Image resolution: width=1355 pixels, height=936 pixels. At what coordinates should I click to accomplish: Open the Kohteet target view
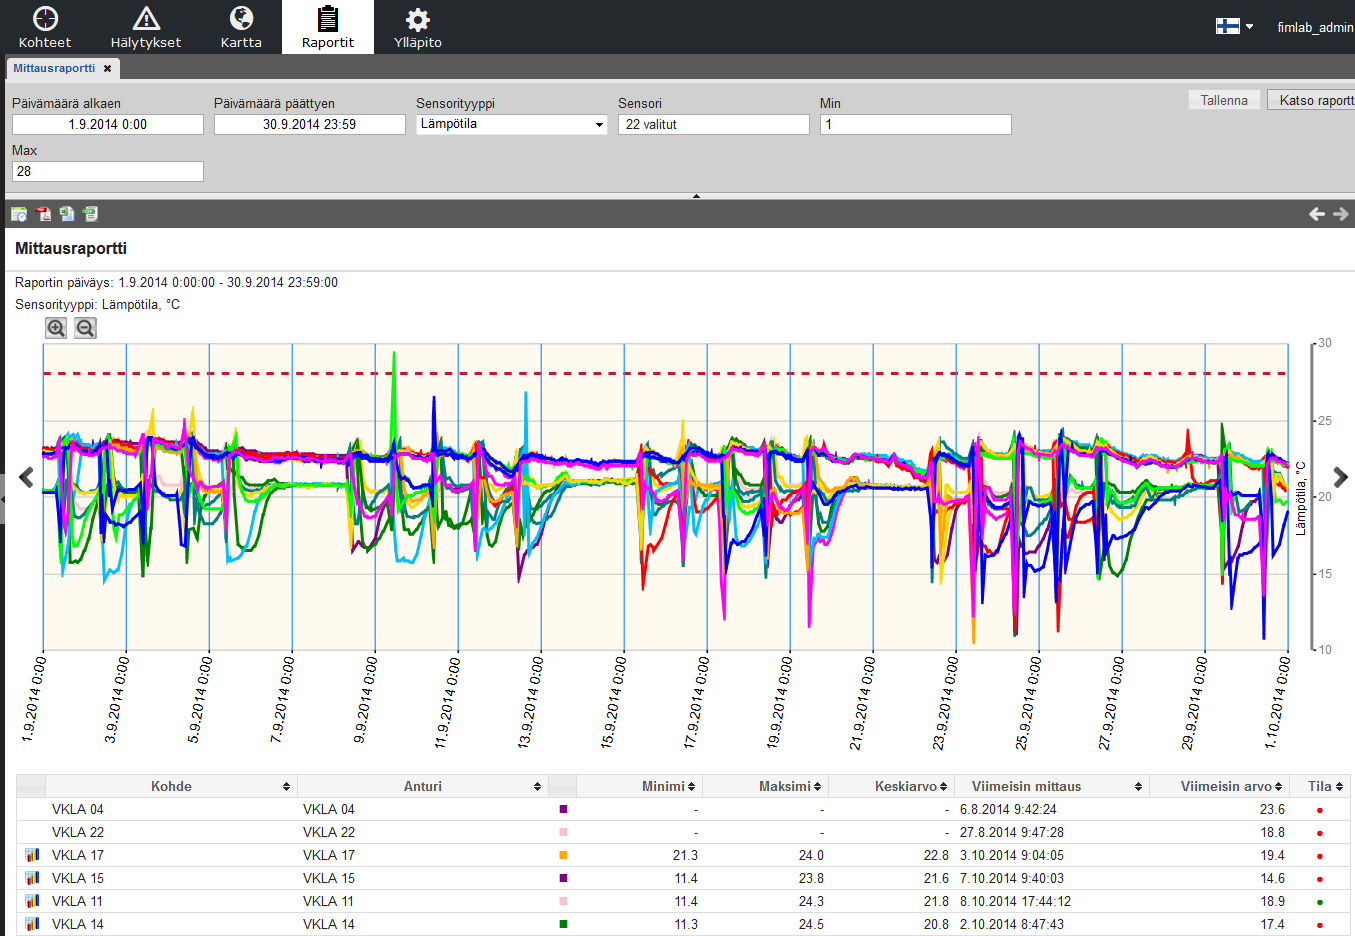click(x=45, y=27)
